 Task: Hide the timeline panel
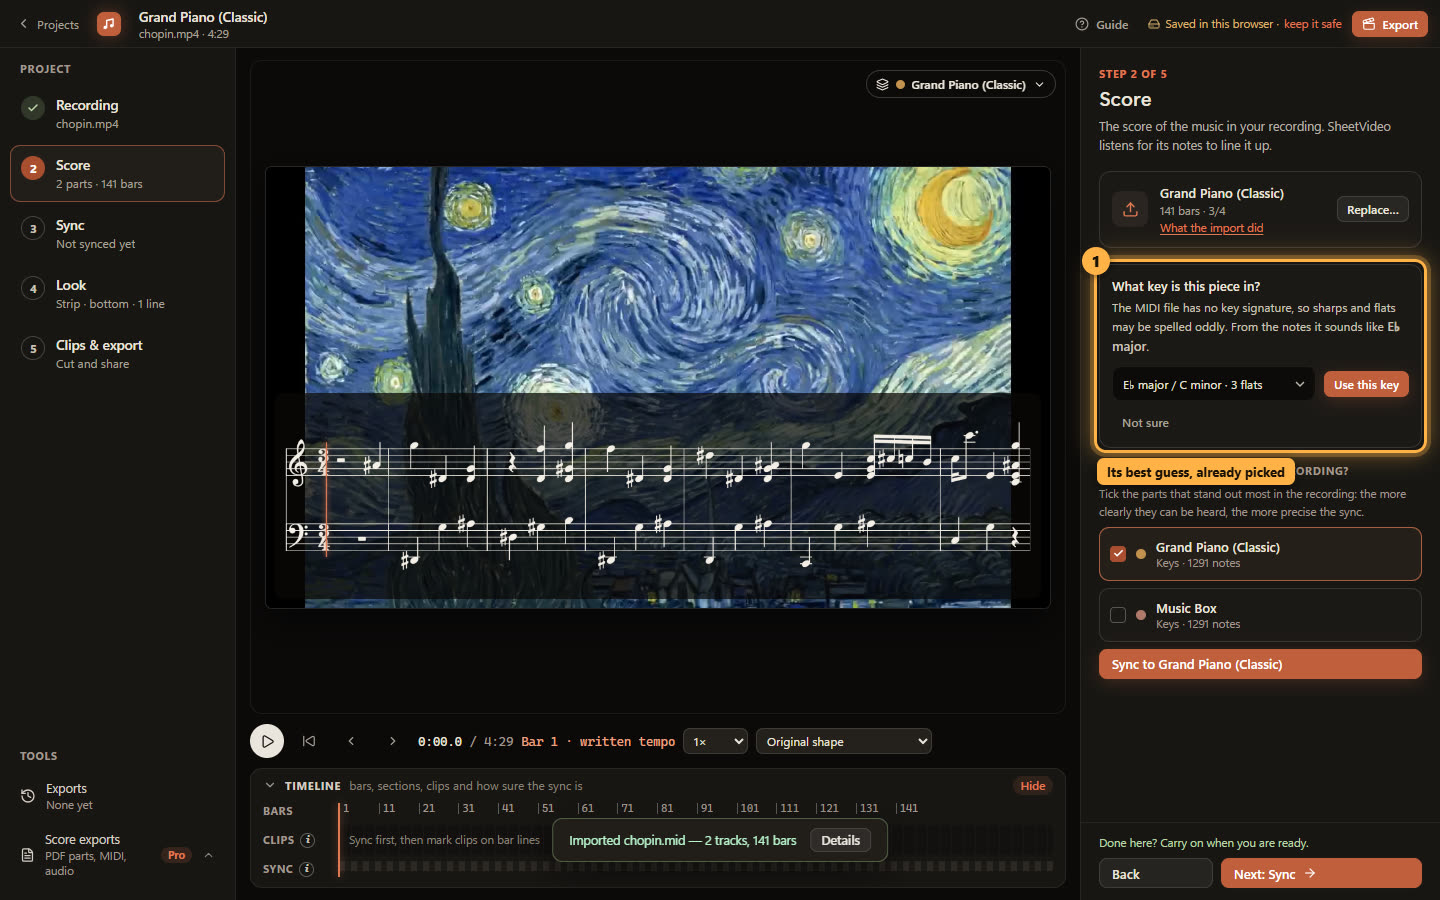[x=1033, y=786]
